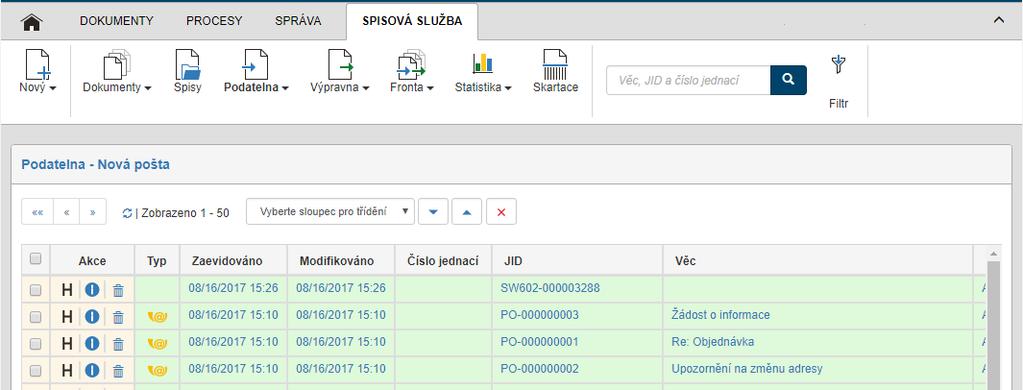1023x390 pixels.
Task: Click the H icon in row PO-000000002
Action: 67,370
